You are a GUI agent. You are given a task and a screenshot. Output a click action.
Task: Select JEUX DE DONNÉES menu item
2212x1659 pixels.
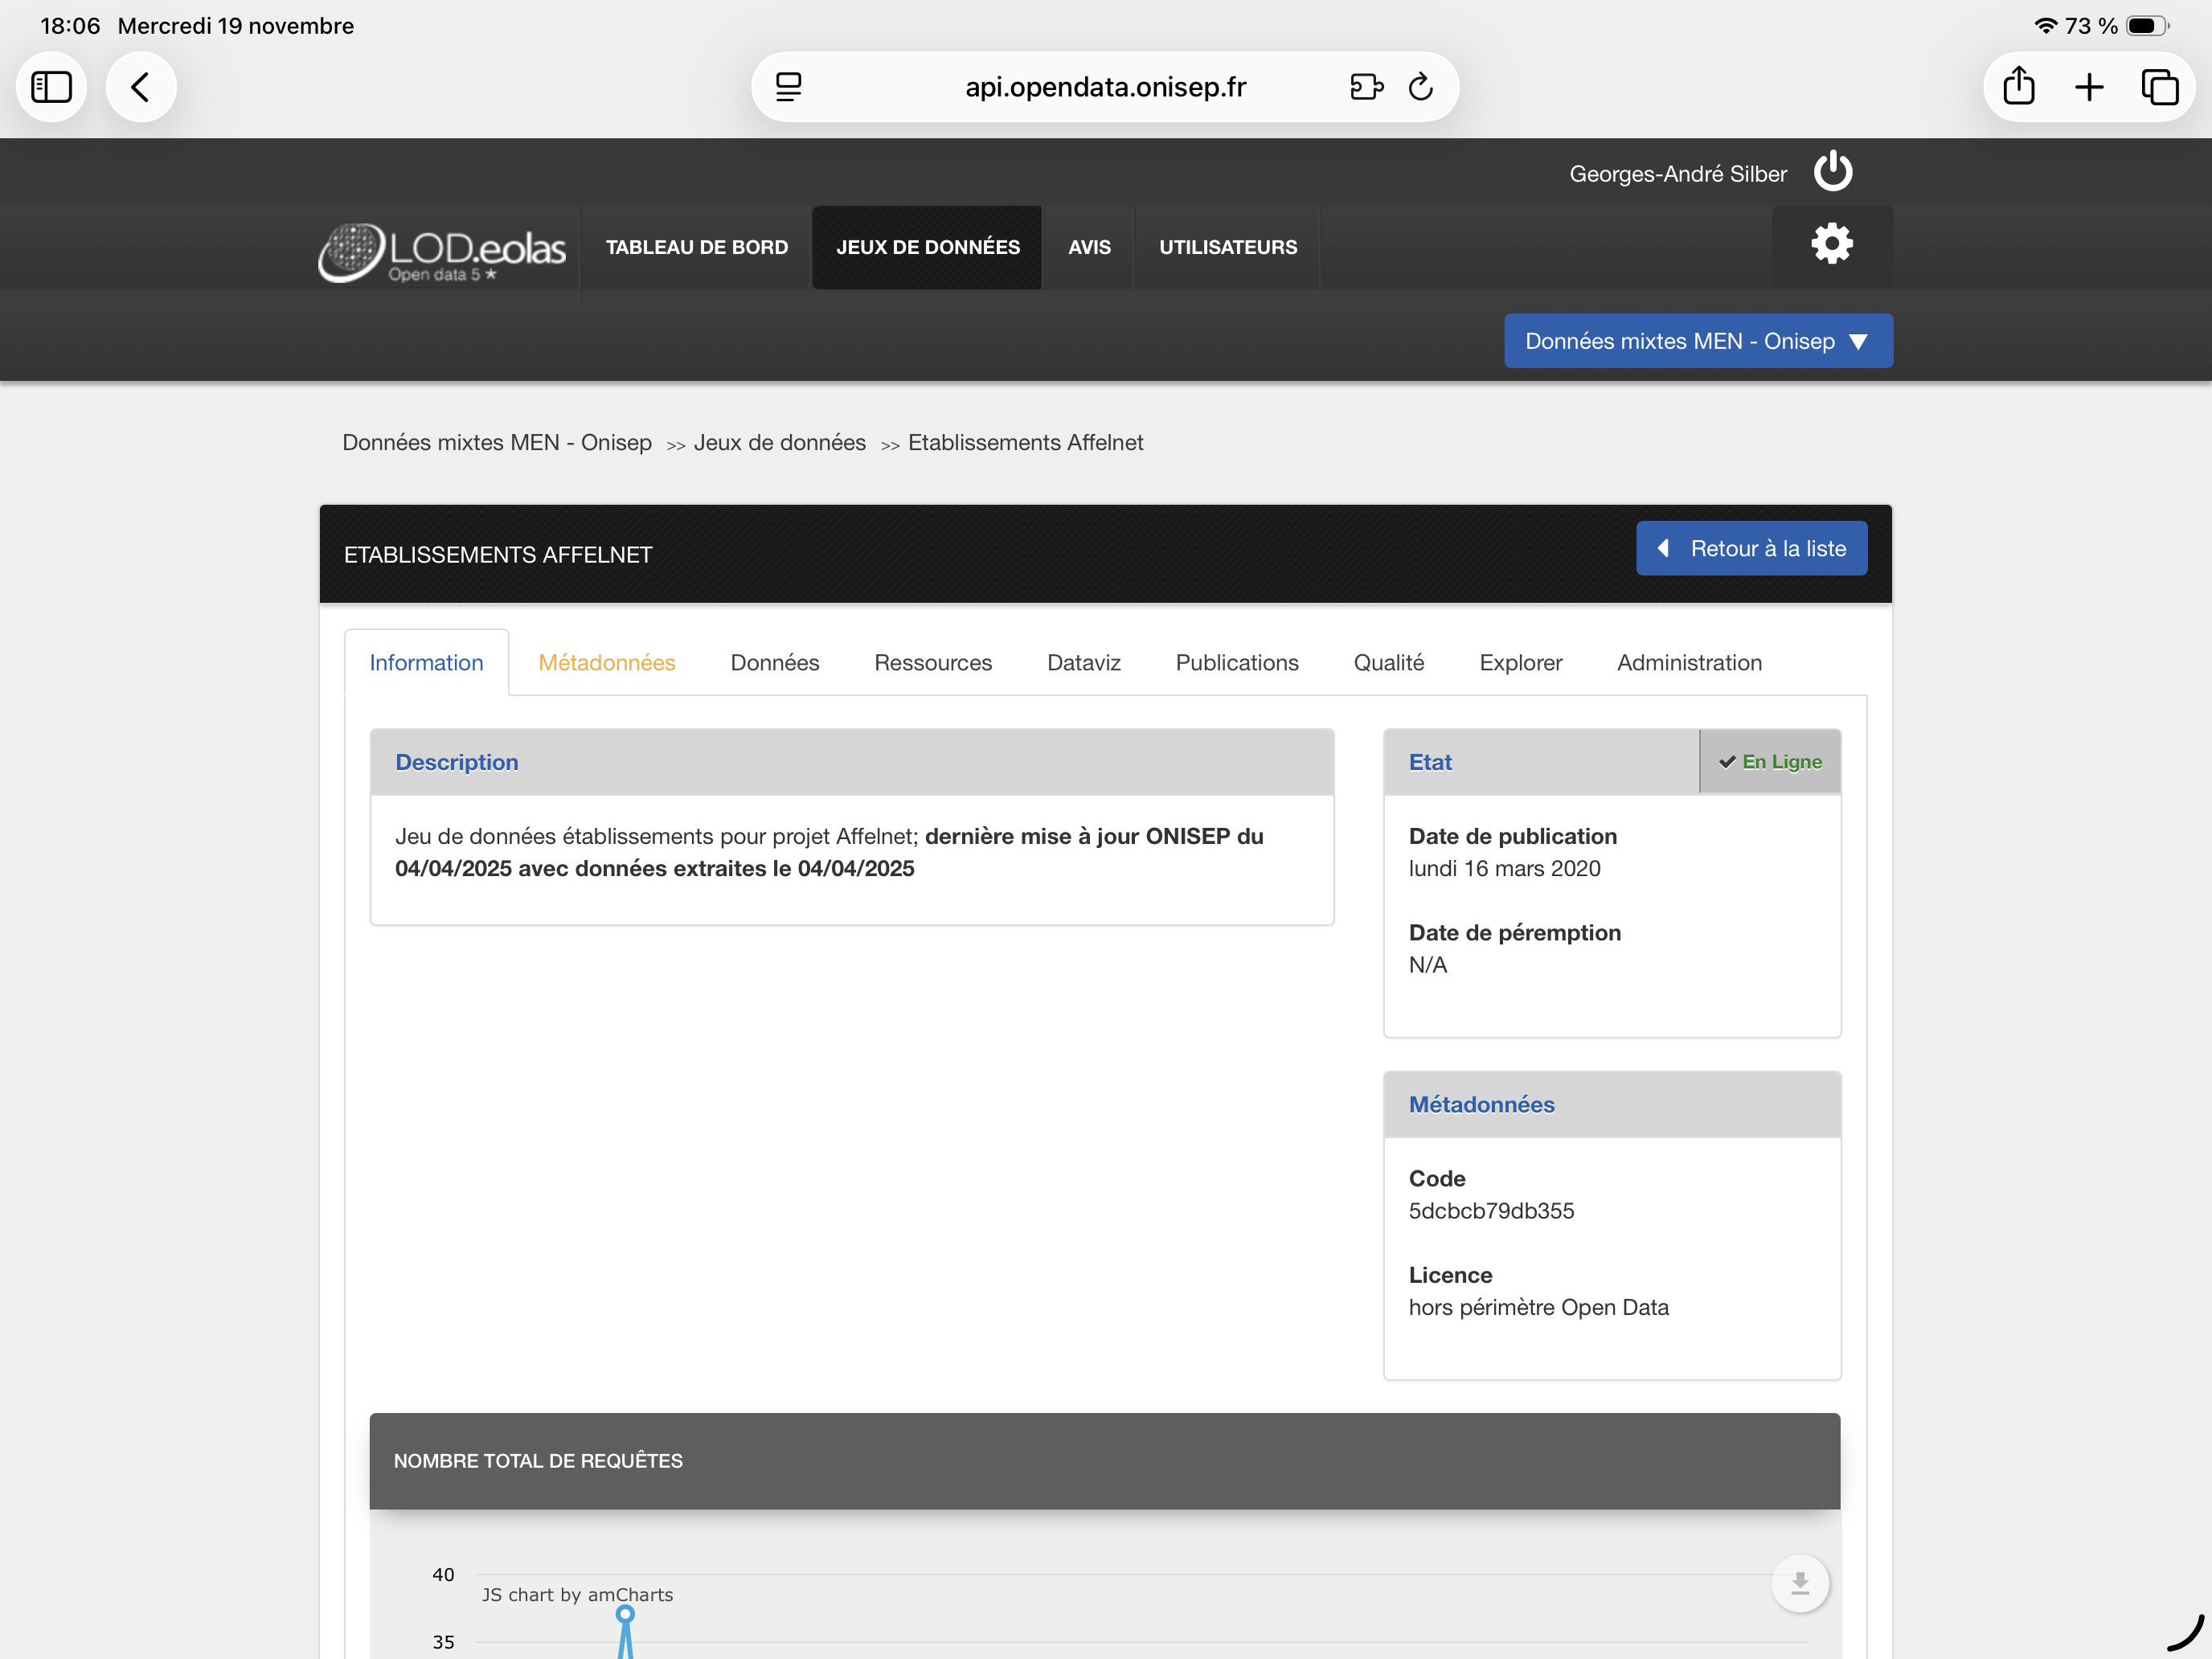(927, 247)
